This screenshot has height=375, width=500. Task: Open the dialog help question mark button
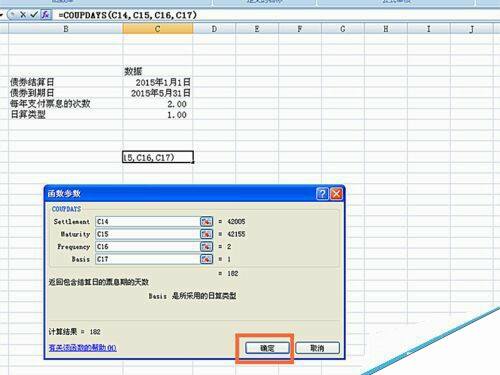[322, 194]
